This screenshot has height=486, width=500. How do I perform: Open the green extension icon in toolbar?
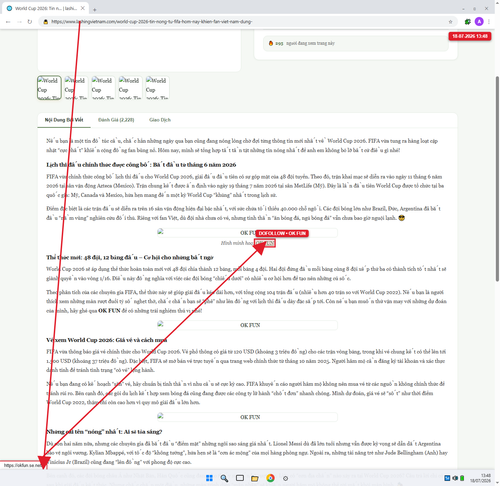pyautogui.click(x=468, y=22)
